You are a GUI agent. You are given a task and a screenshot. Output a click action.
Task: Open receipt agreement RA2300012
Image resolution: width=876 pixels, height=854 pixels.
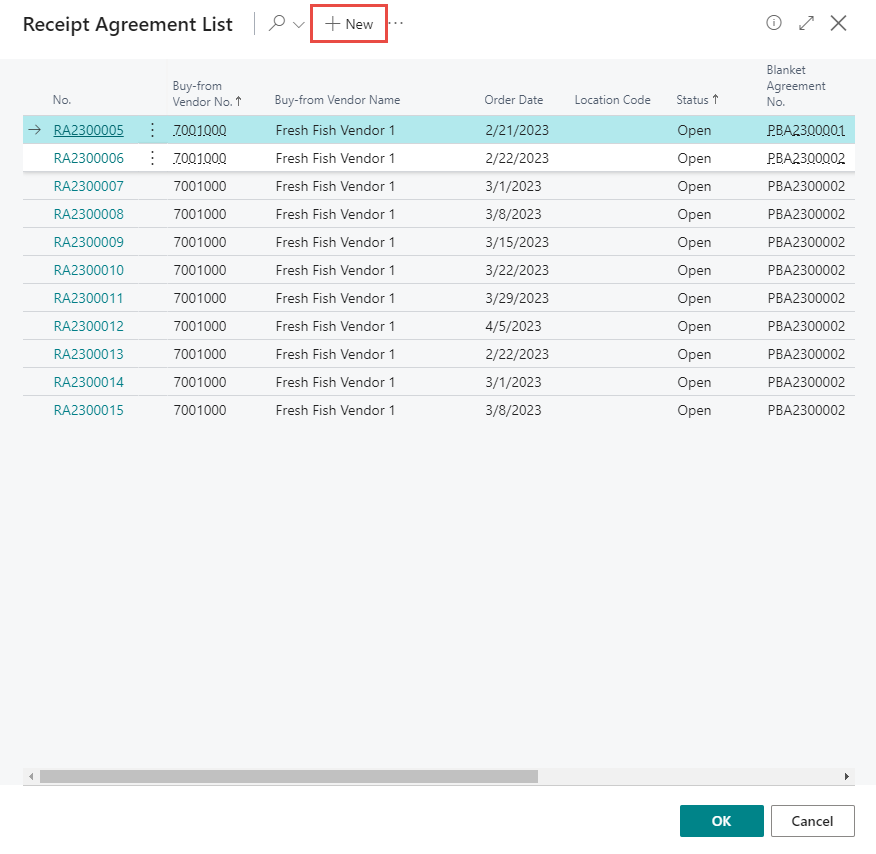pos(88,326)
